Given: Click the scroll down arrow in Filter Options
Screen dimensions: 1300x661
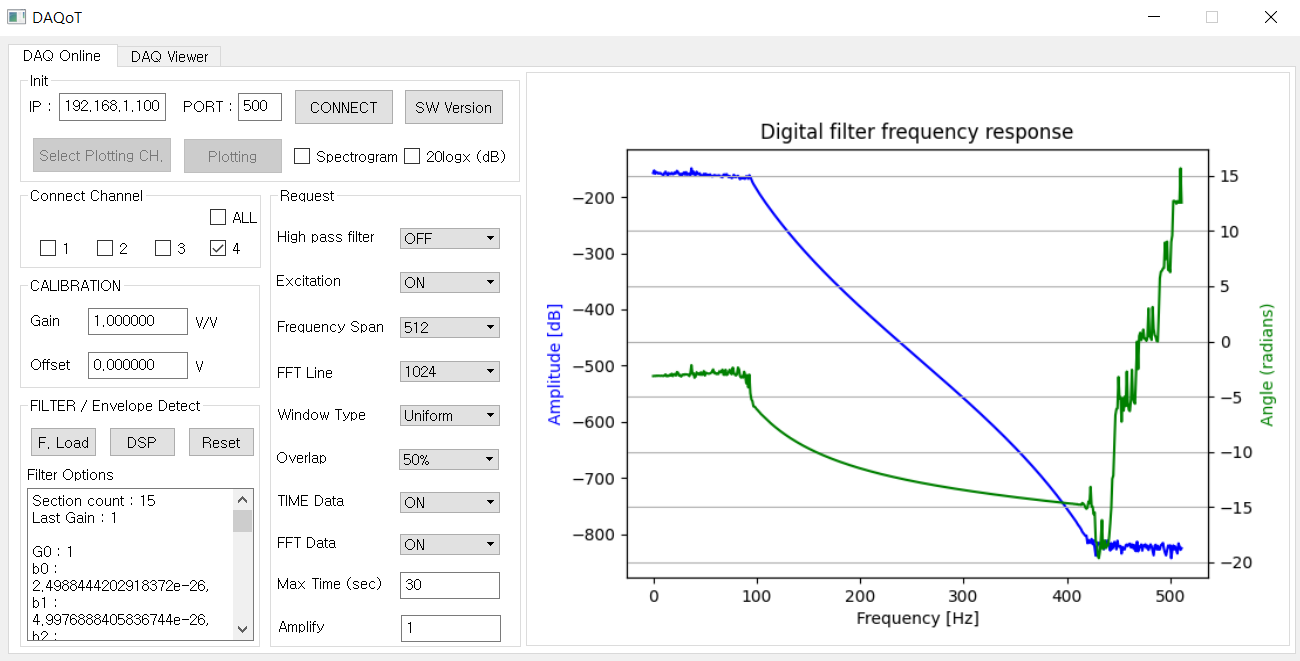Looking at the screenshot, I should coord(243,628).
